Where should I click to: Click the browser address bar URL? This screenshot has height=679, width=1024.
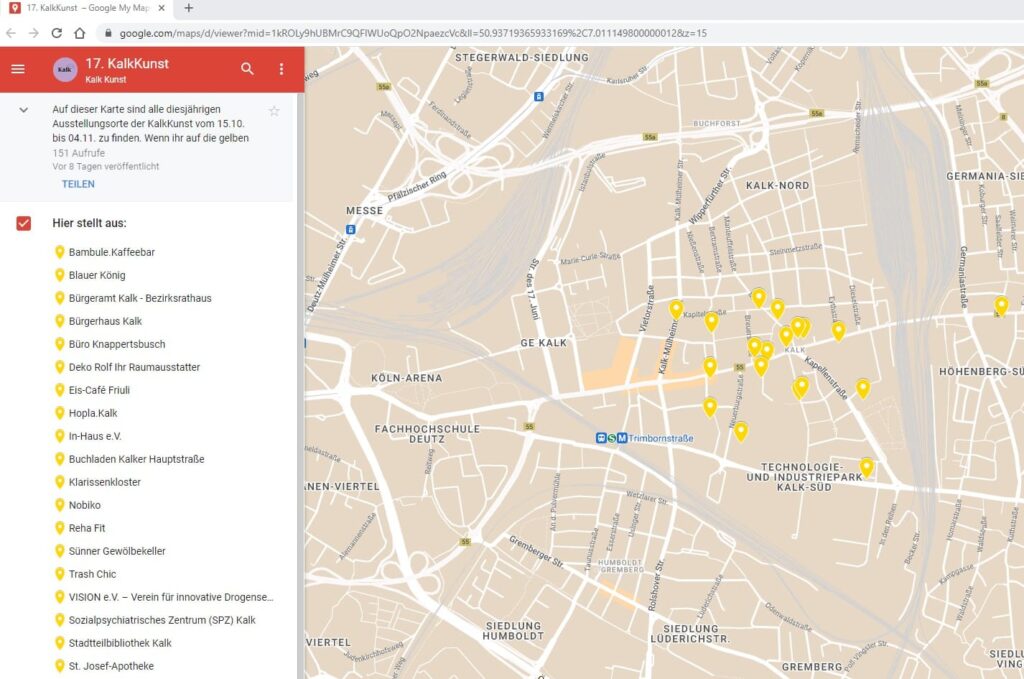pyautogui.click(x=413, y=33)
